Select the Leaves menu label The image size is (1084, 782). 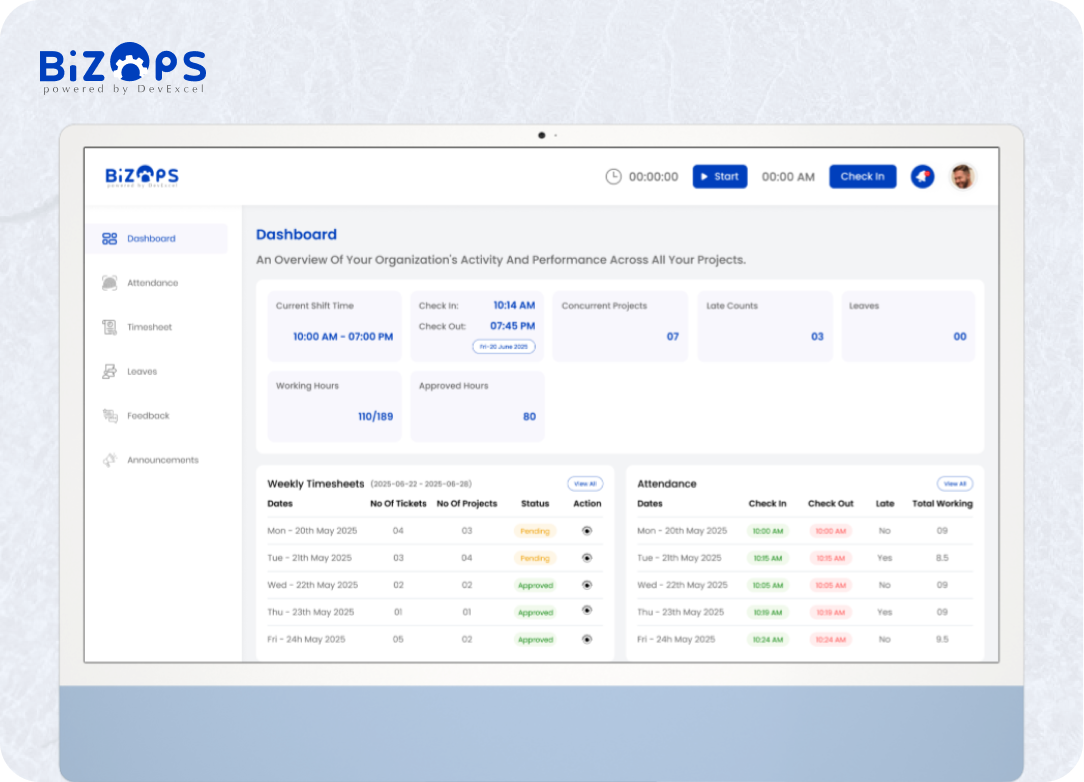142,371
